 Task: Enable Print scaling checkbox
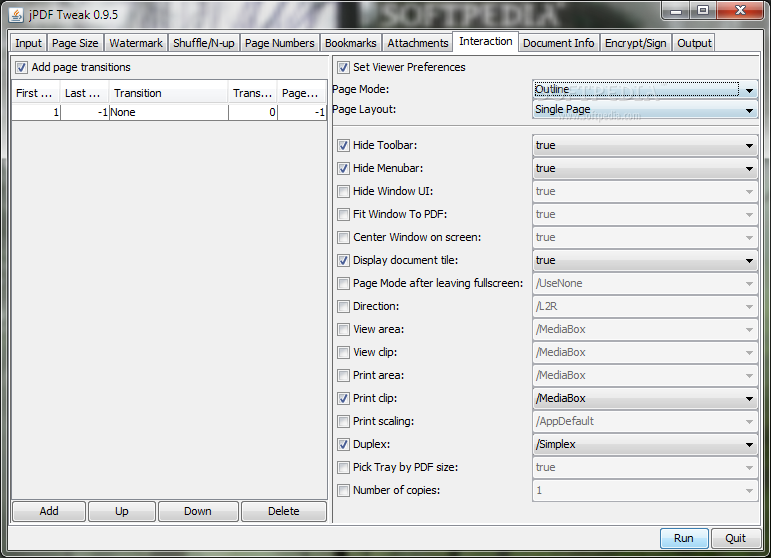pyautogui.click(x=343, y=421)
